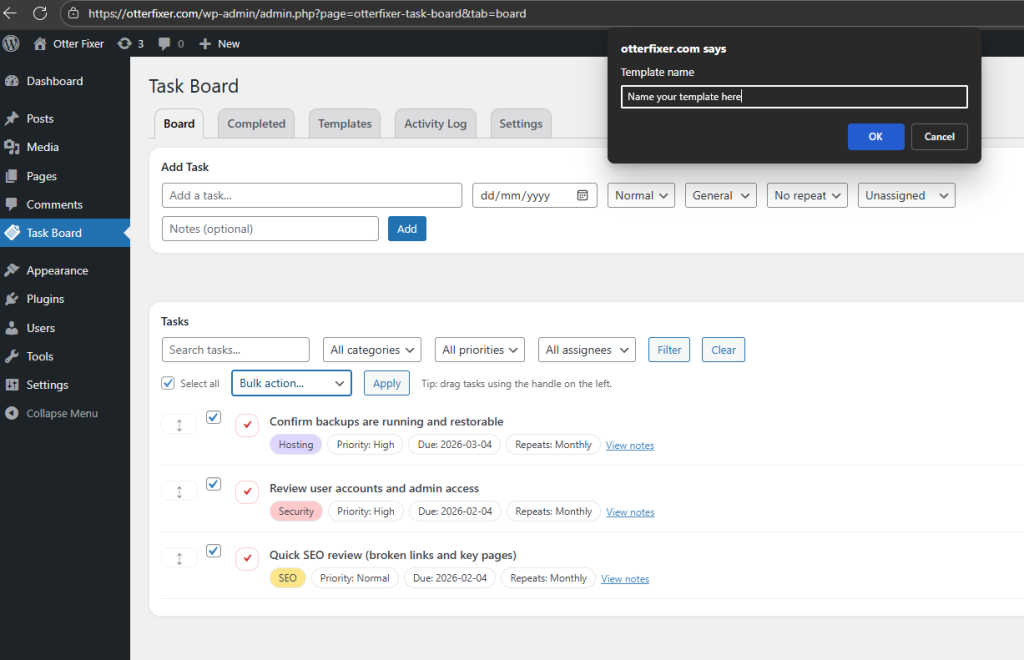Click the Template name input field
Viewport: 1024px width, 660px height.
click(x=793, y=97)
